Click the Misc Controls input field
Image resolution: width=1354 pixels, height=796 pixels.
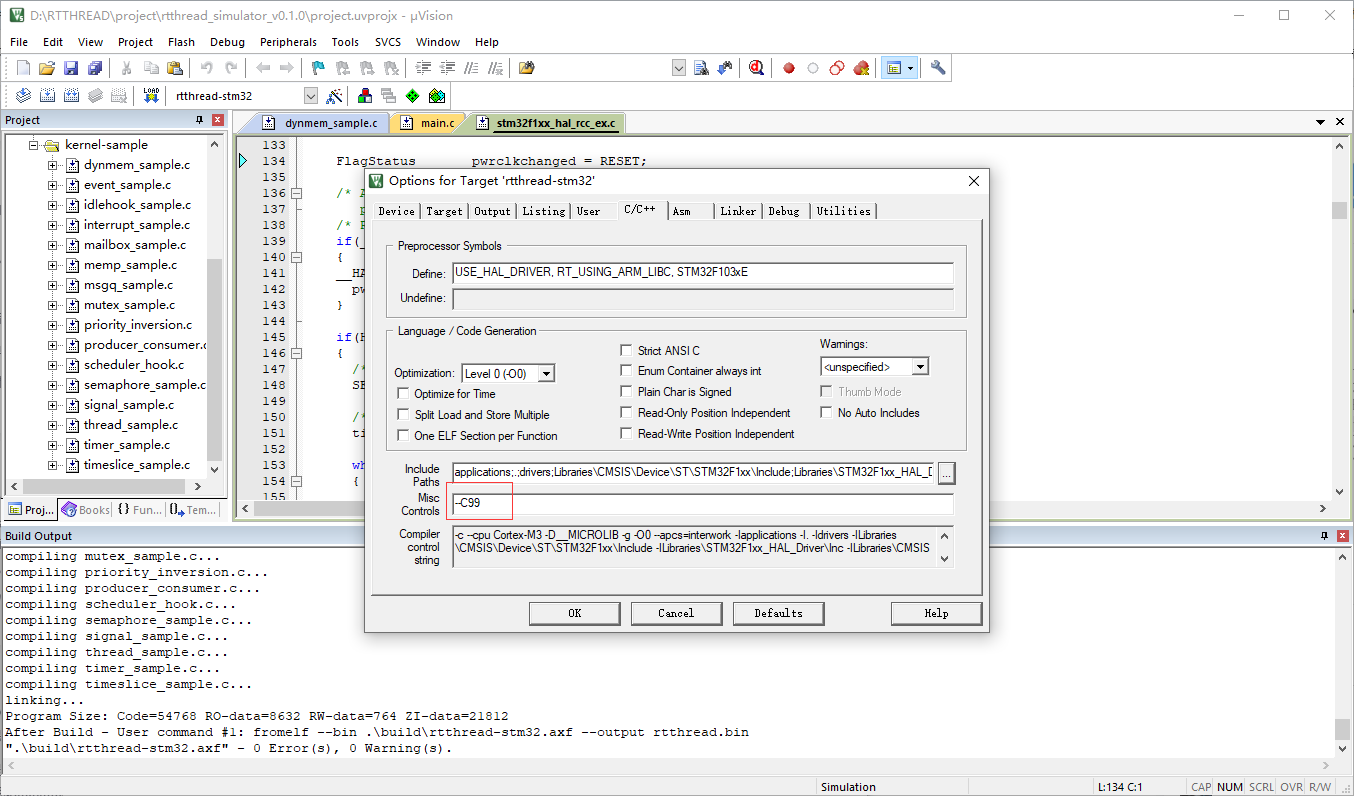click(x=703, y=503)
